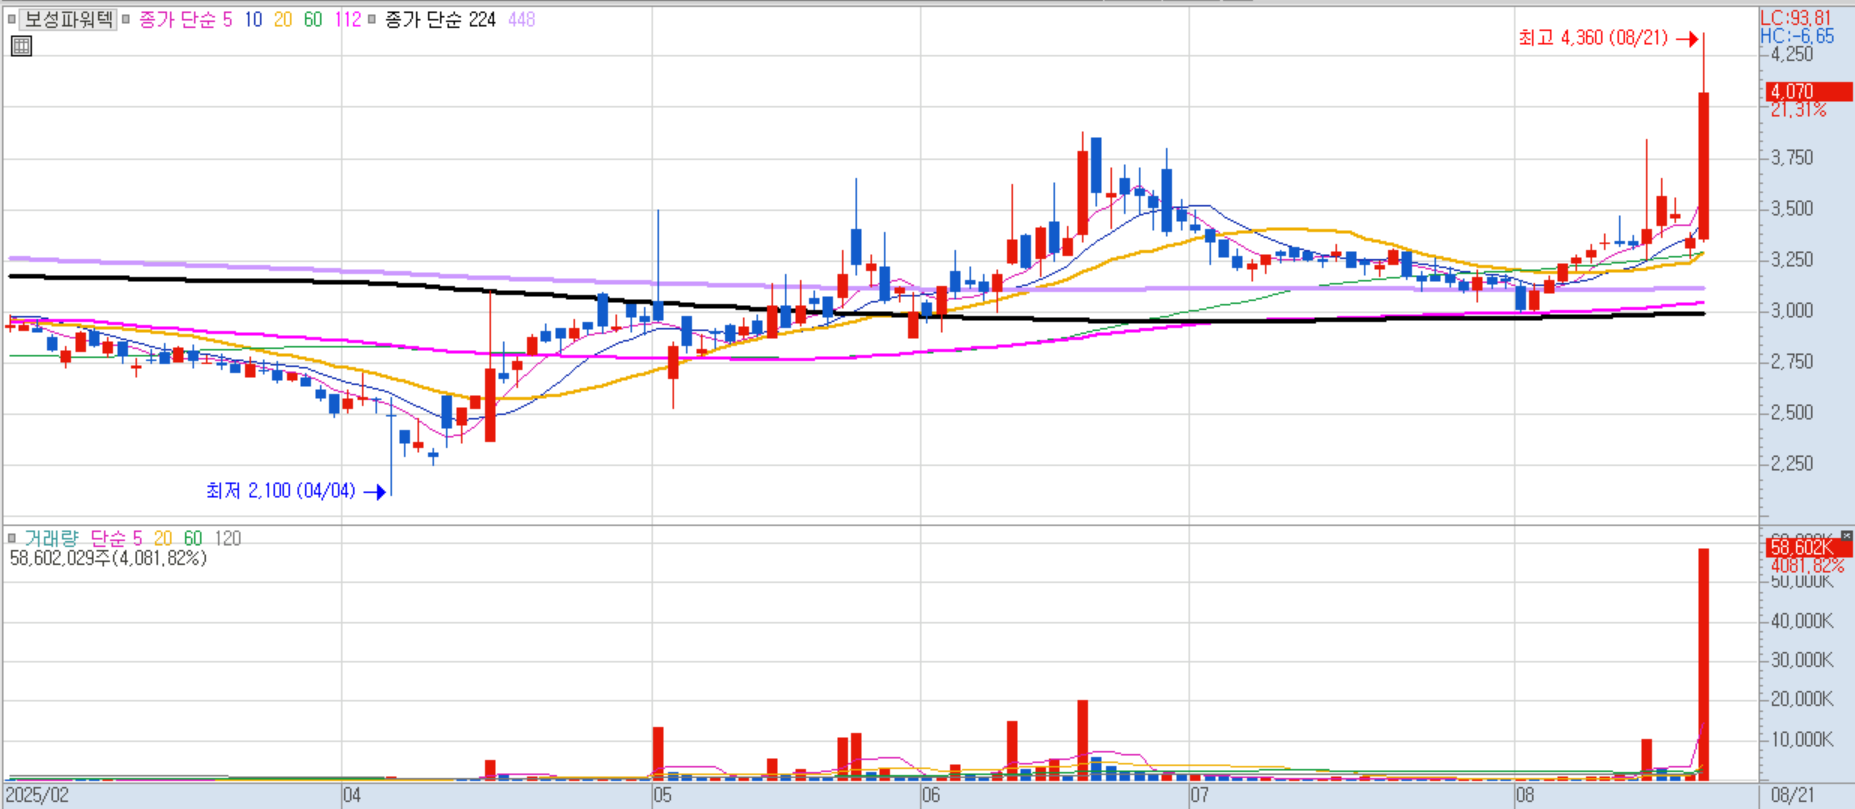Click the red 58,602K volume tag

1810,547
